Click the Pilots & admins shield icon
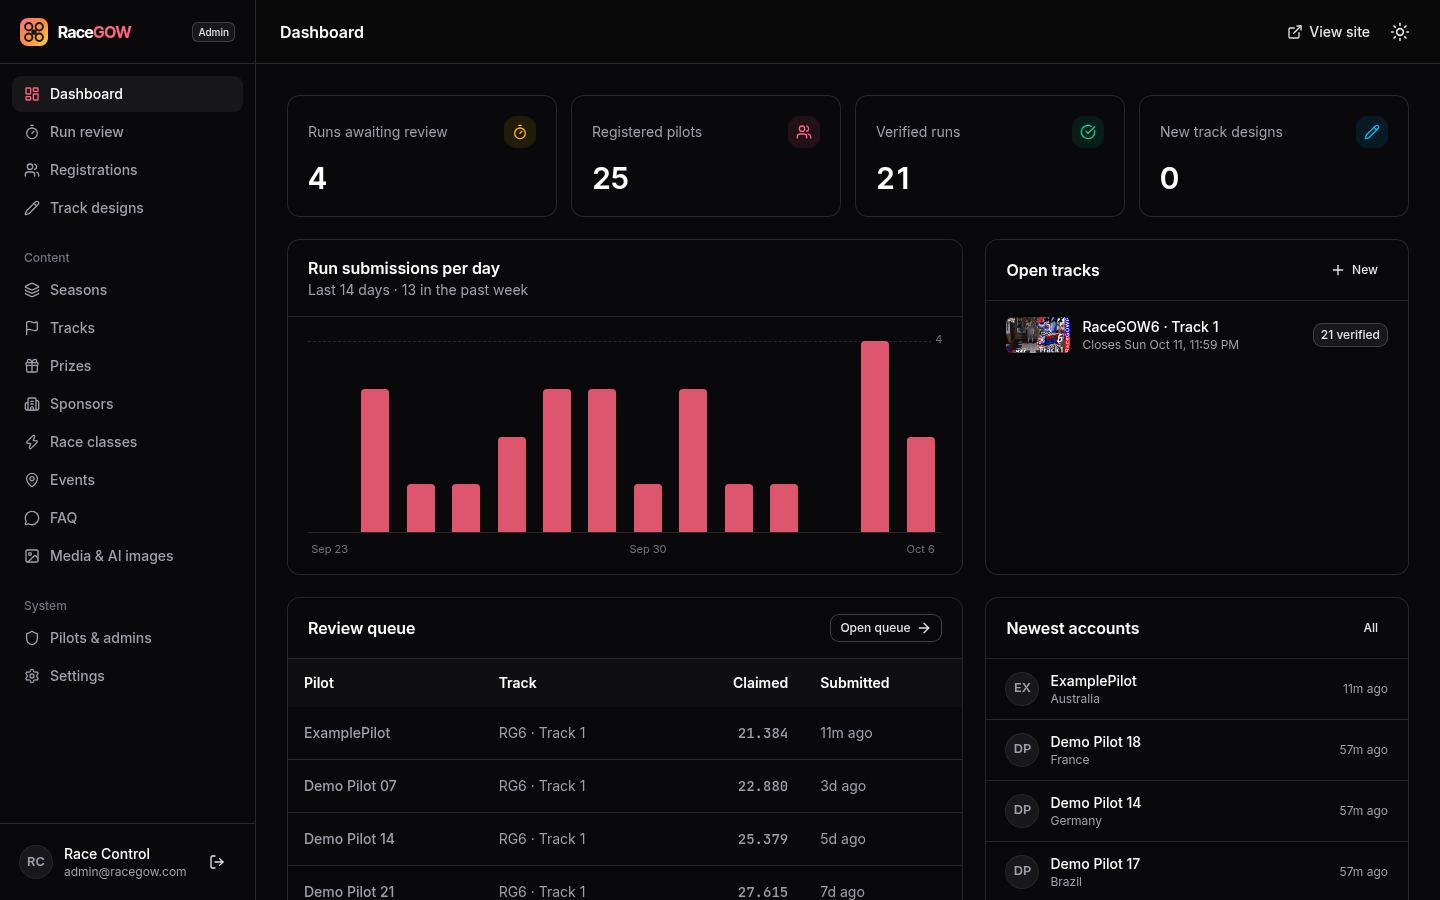This screenshot has width=1440, height=900. pos(32,638)
